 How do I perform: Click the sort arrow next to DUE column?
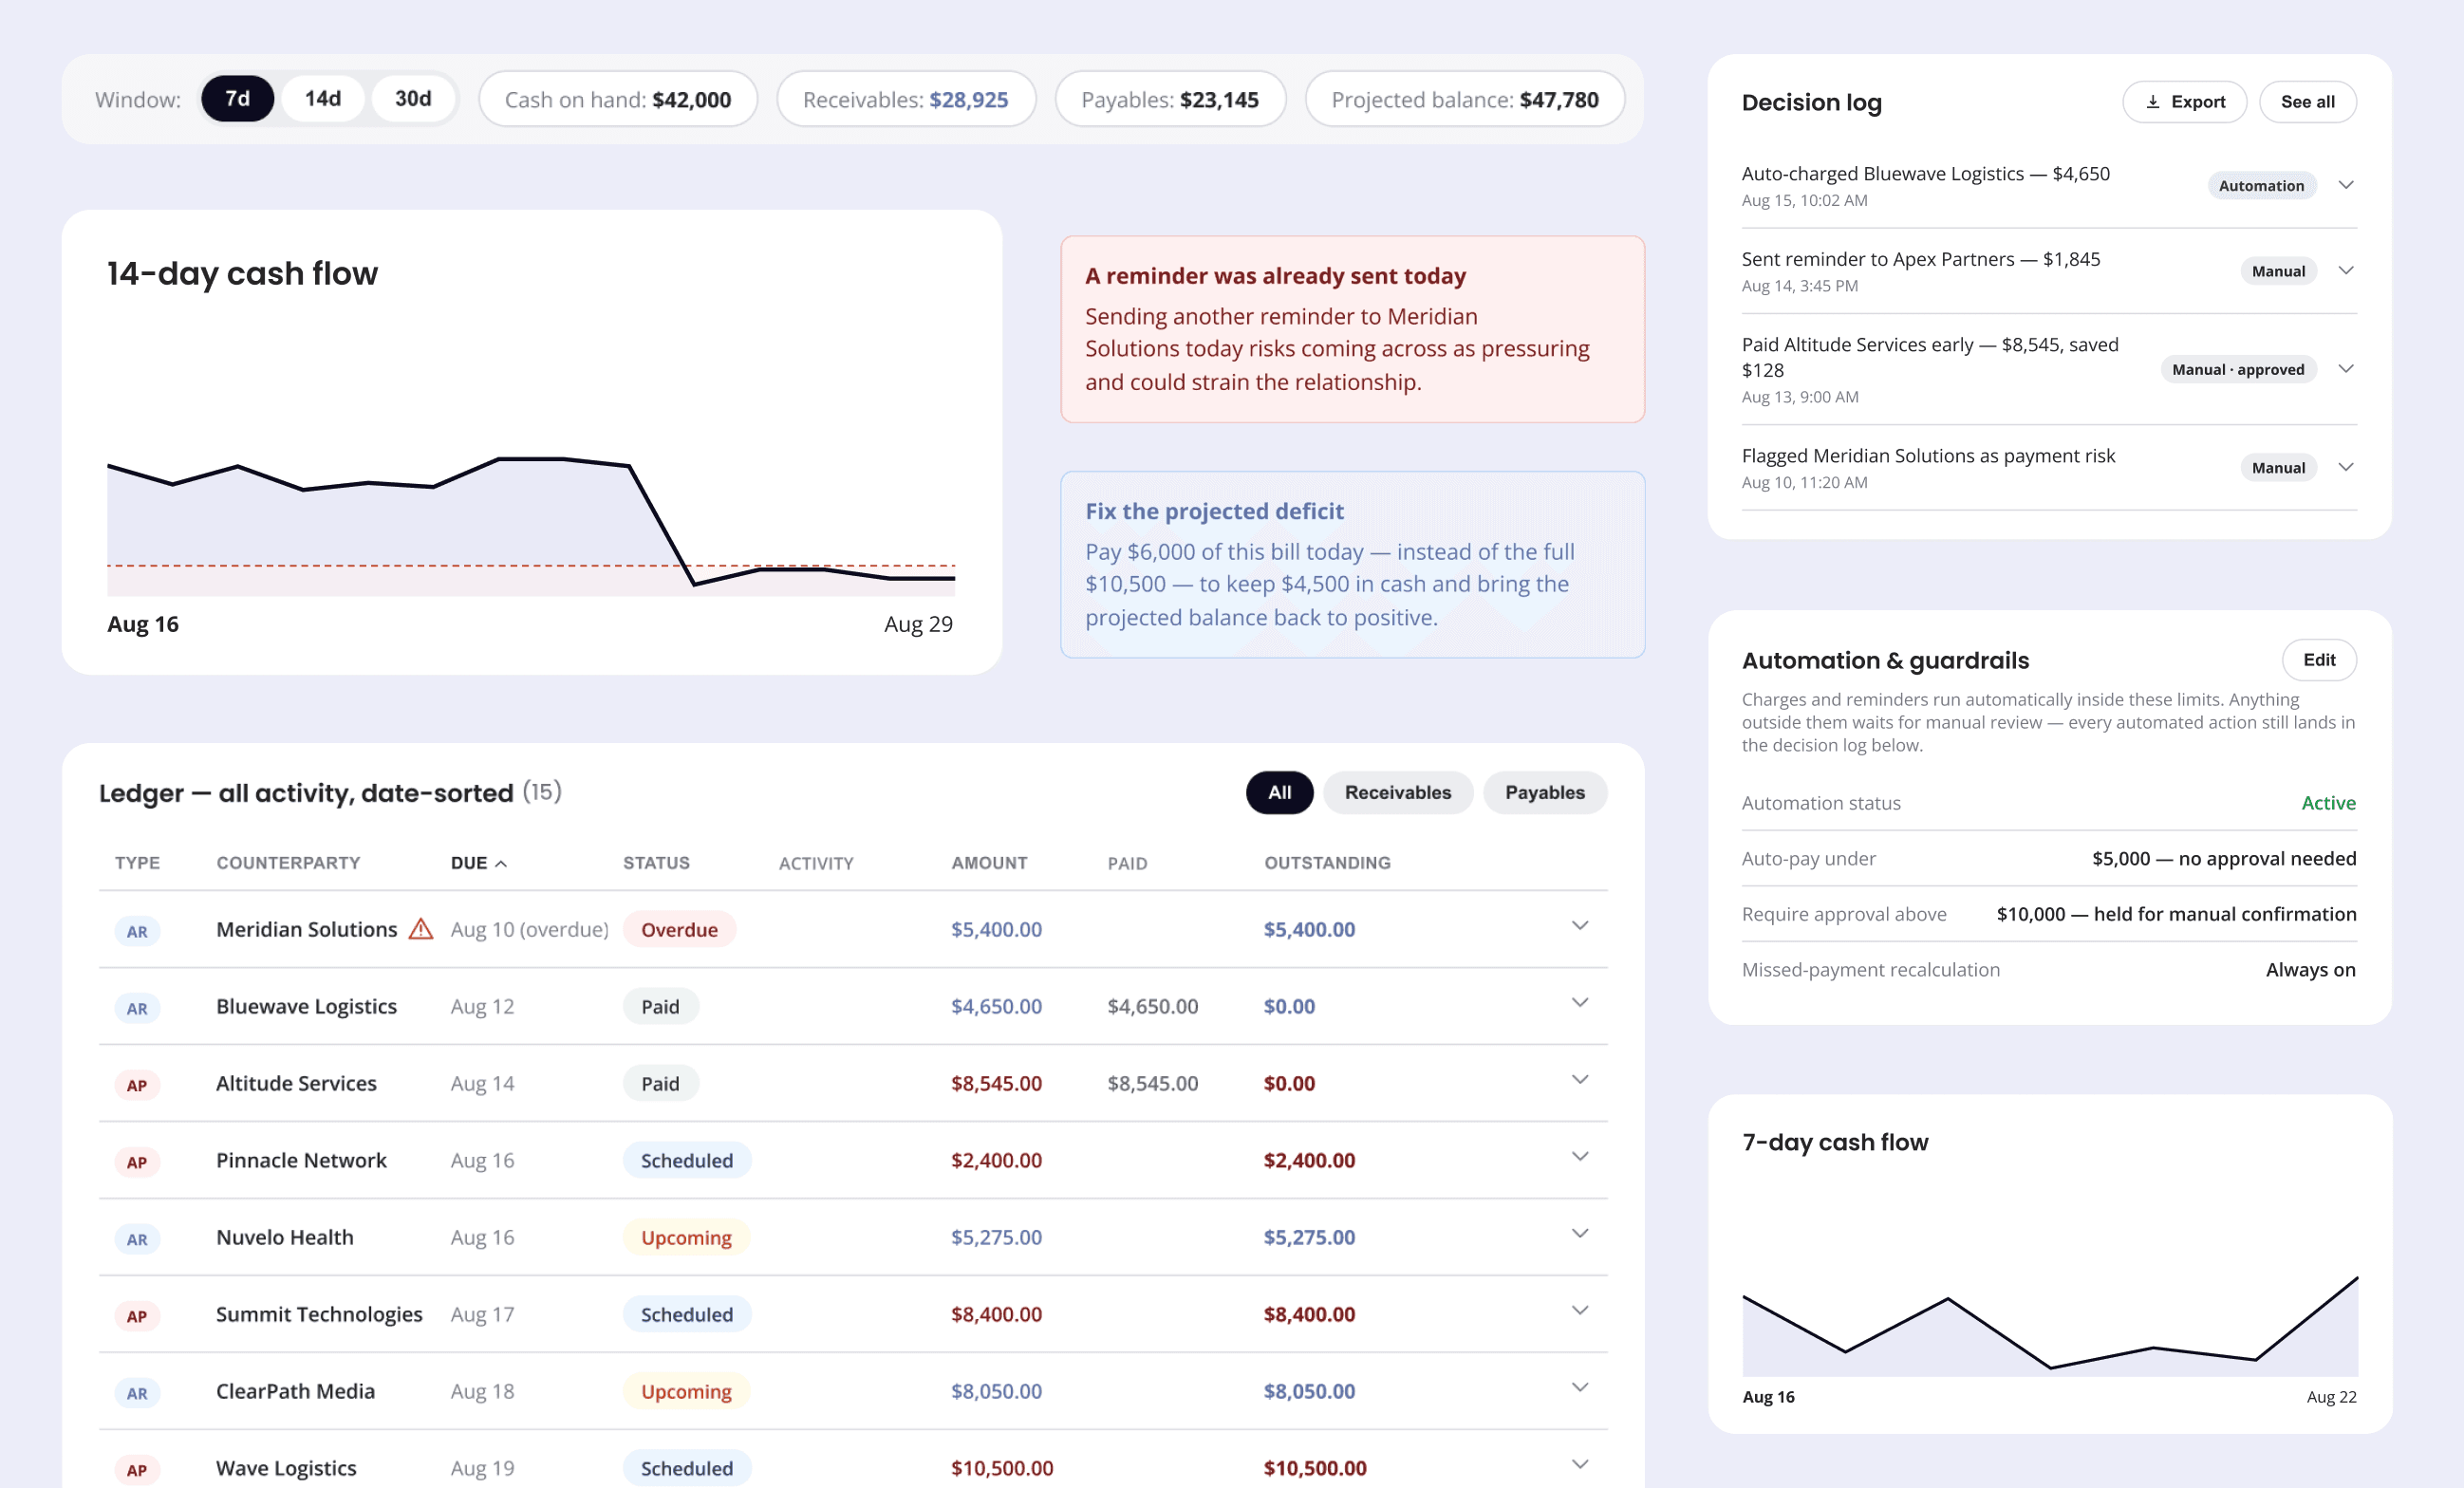point(501,863)
